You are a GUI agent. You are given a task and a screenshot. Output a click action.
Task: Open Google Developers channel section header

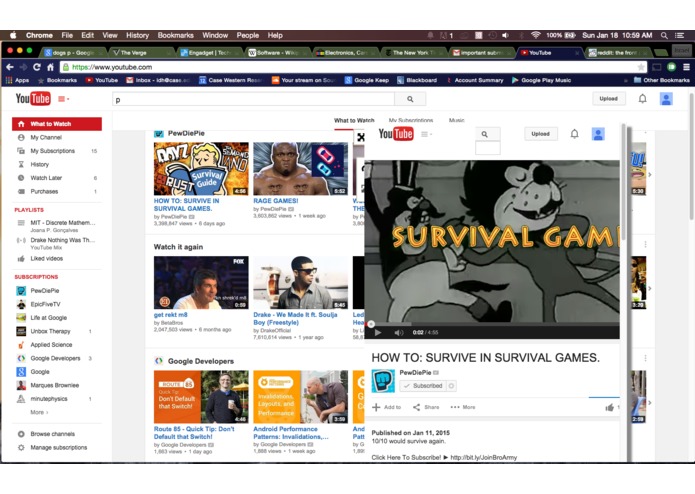pos(200,361)
